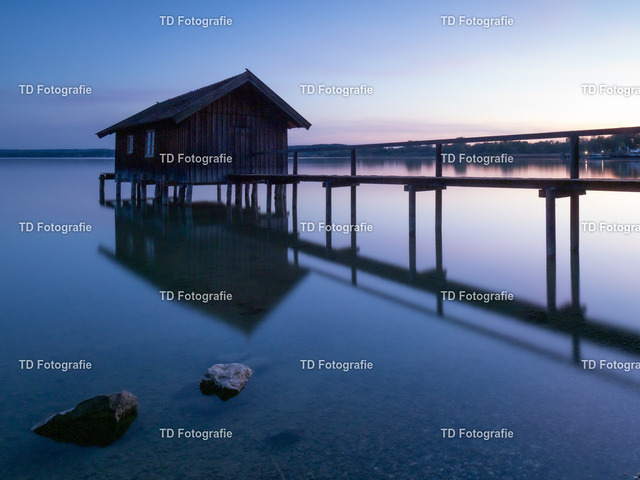
Task: Select the large rock in the foreground
Action: pyautogui.click(x=90, y=419)
